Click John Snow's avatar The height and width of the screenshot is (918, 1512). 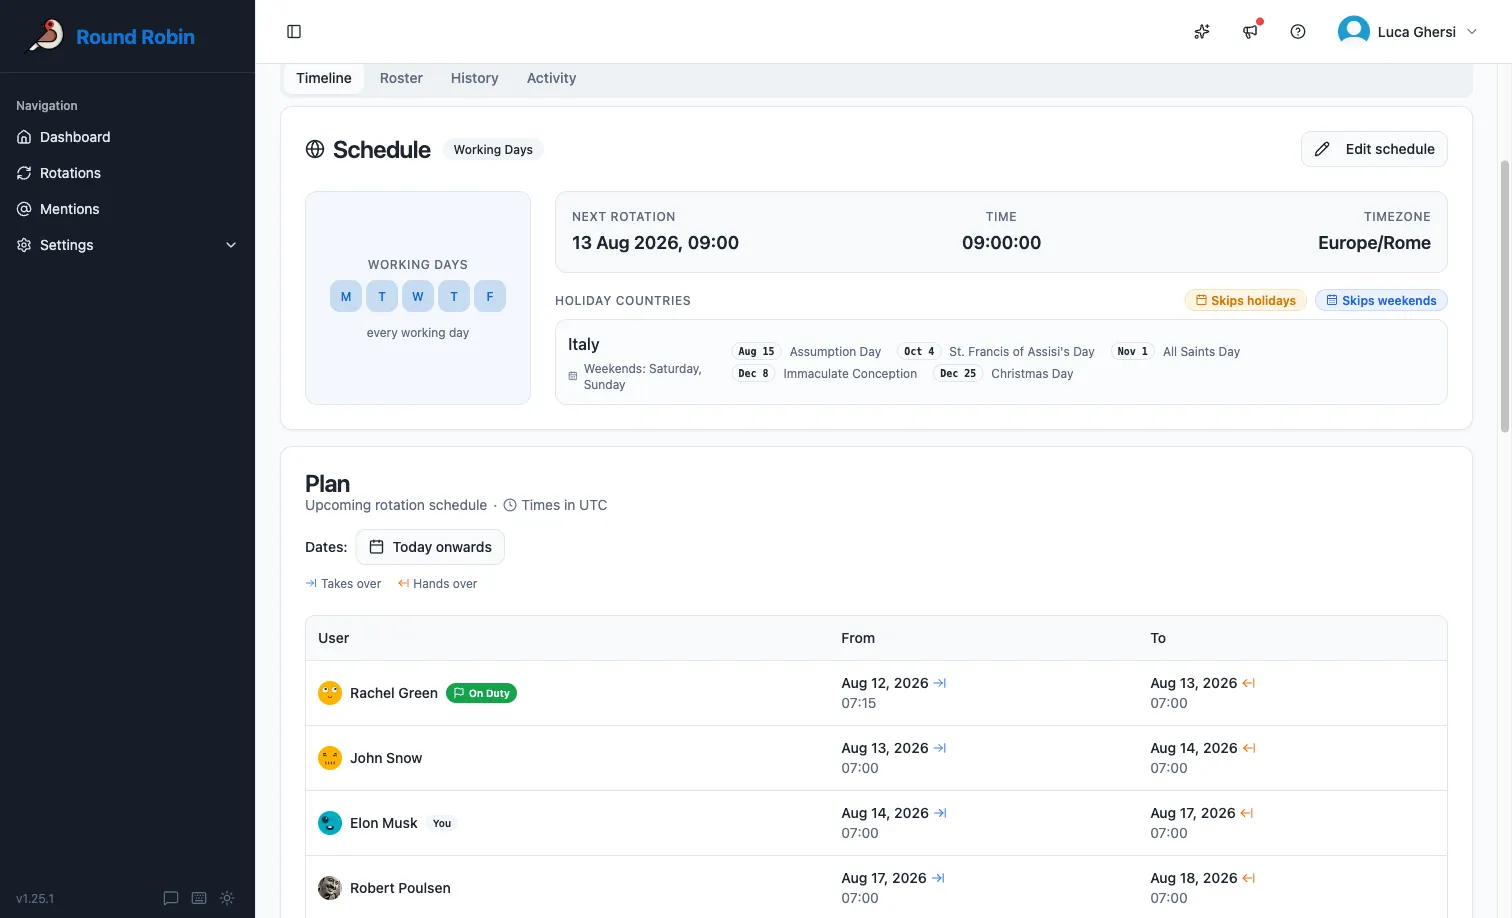(x=330, y=758)
